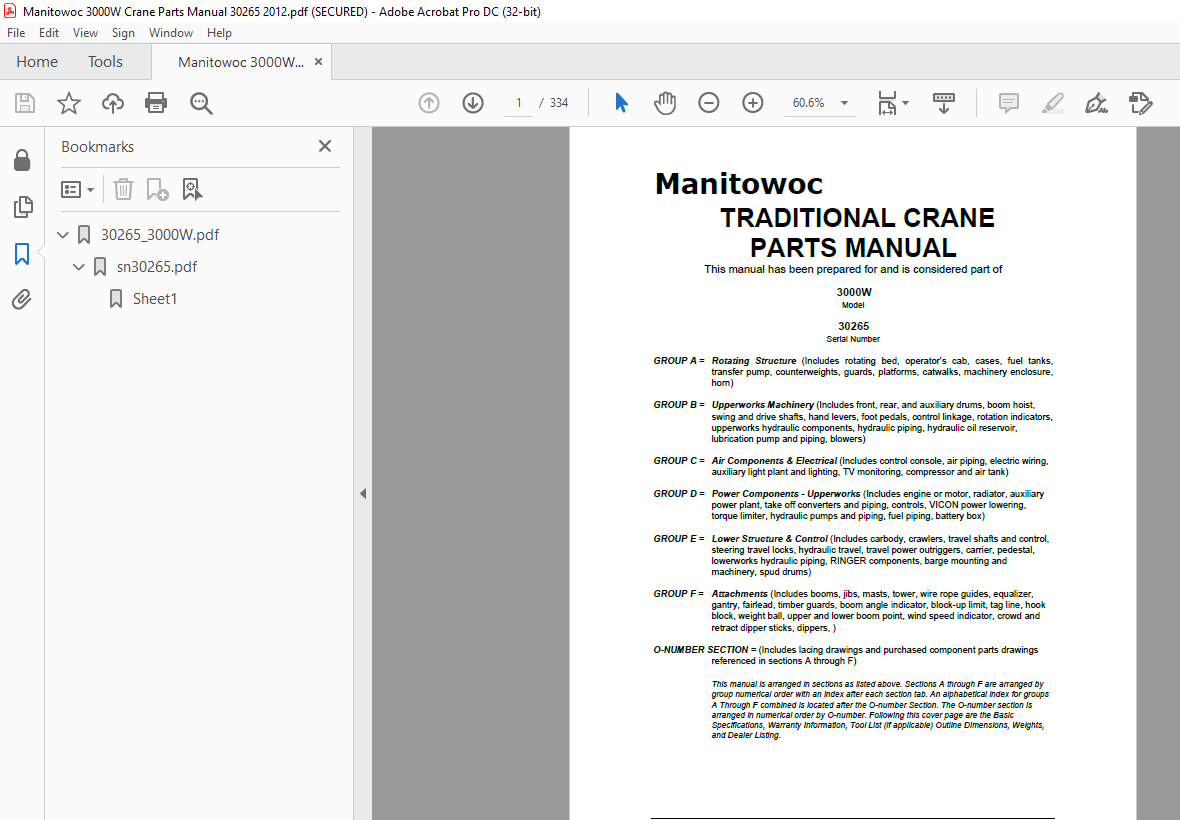
Task: Print the document using the printer icon
Action: tap(156, 103)
